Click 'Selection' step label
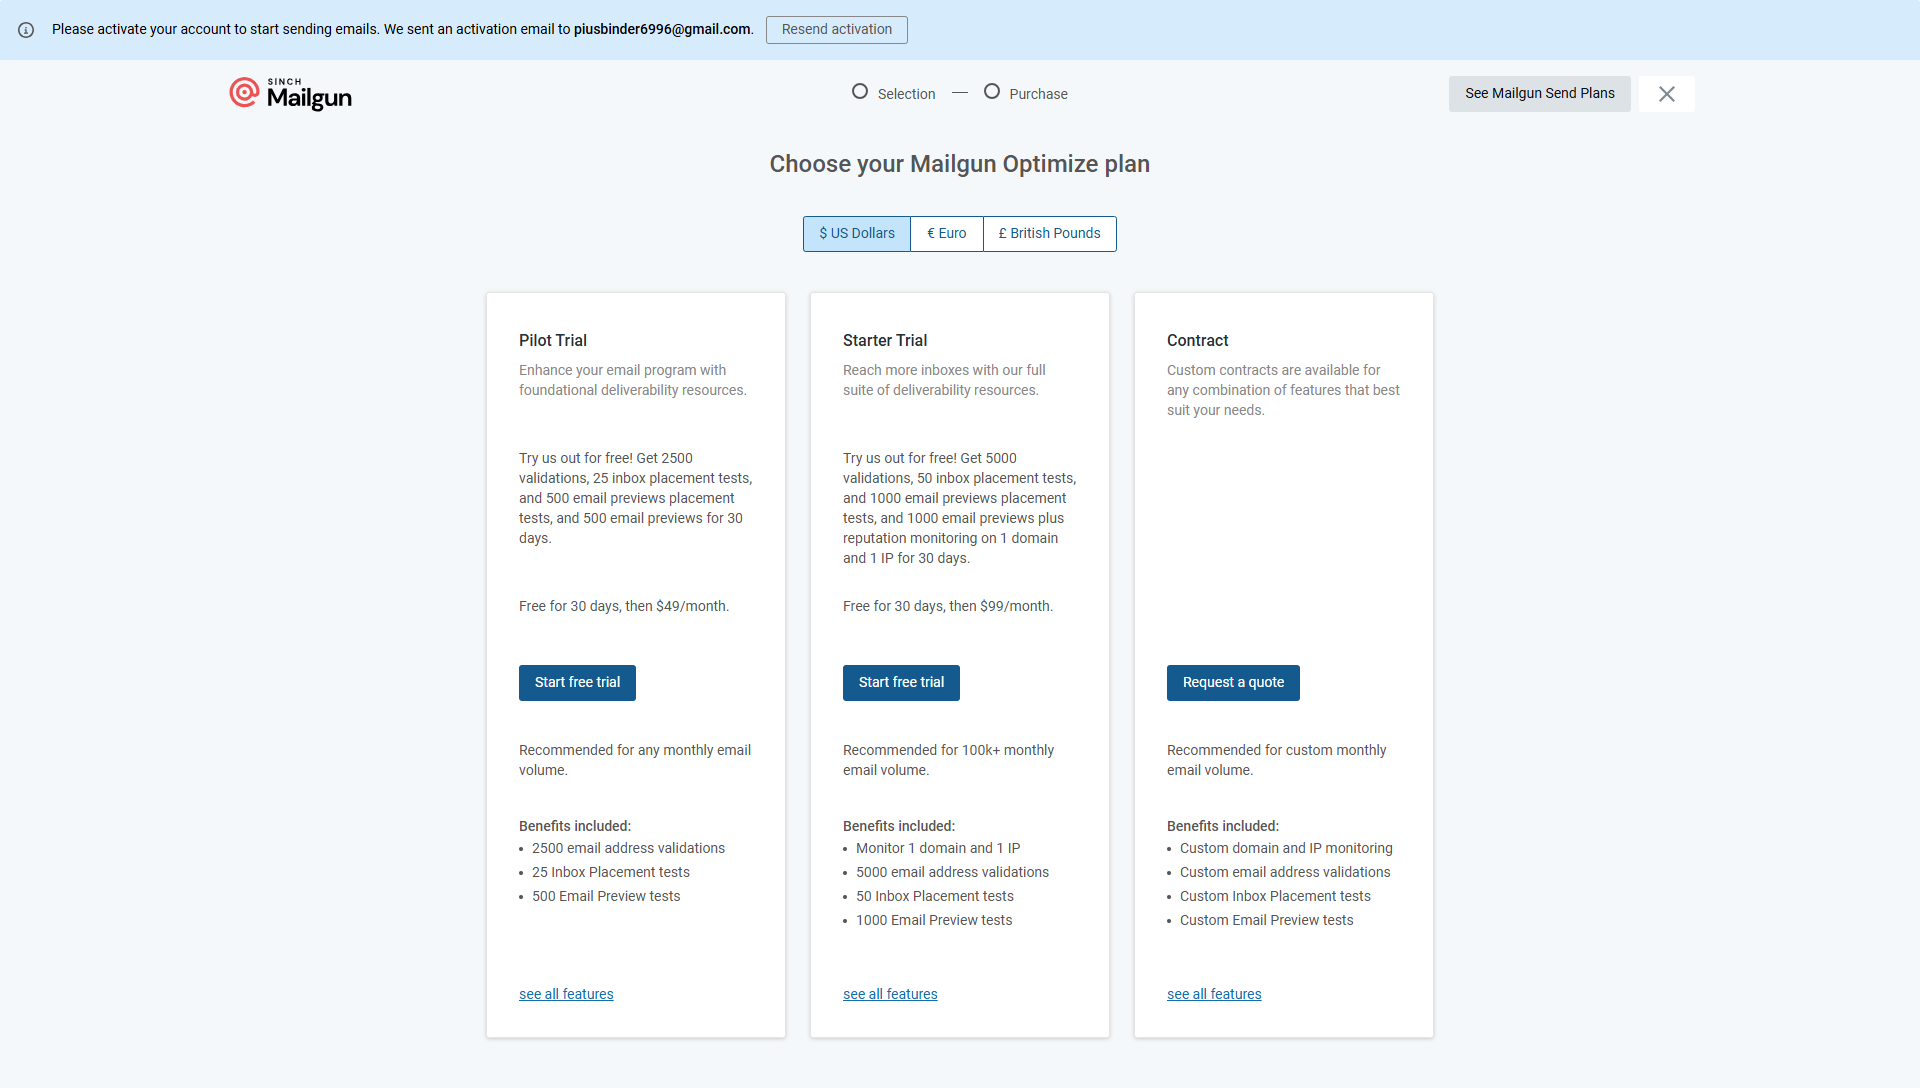 click(x=907, y=94)
